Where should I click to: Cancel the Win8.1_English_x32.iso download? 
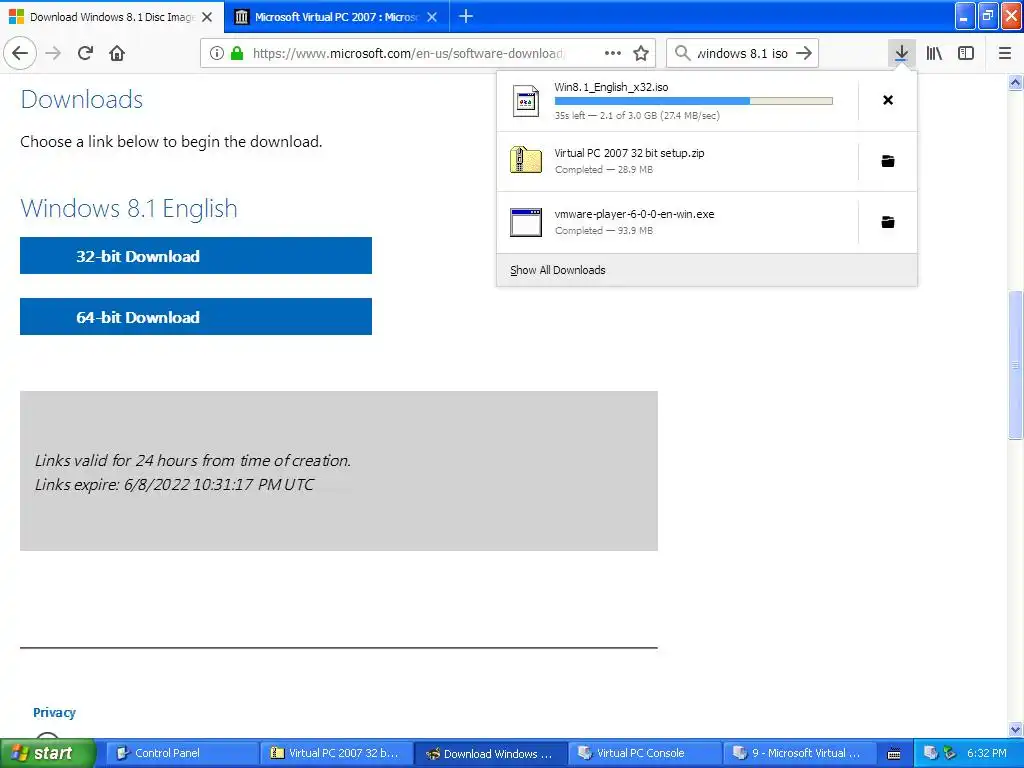point(888,100)
